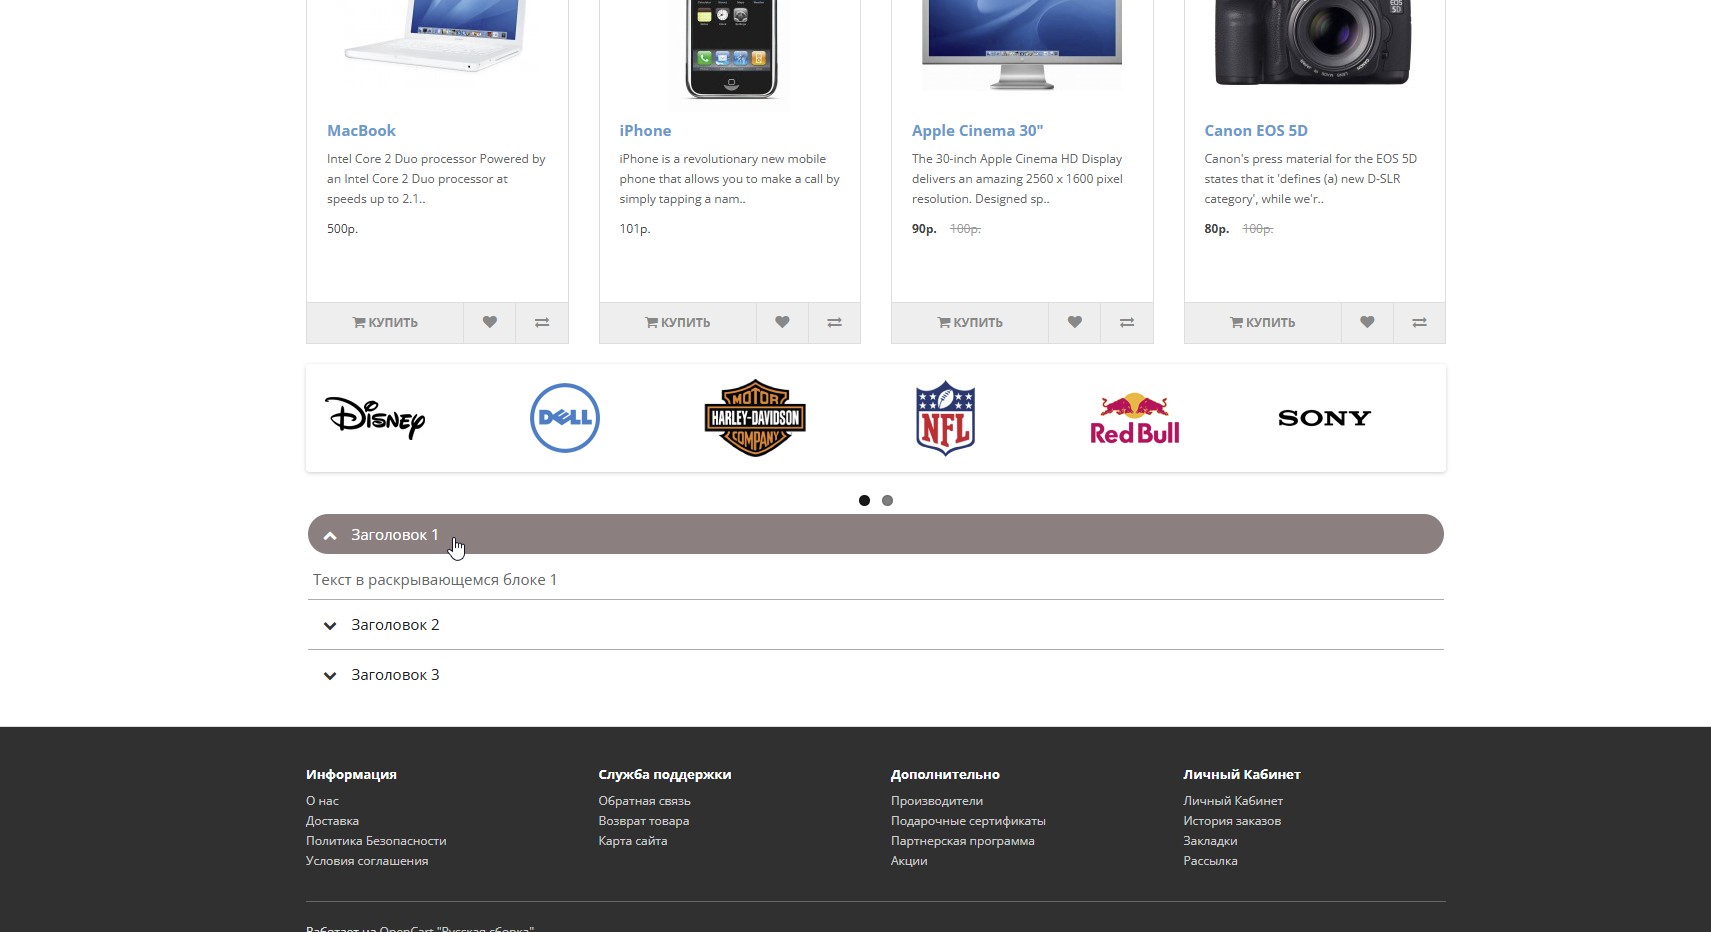Click the Информация footer heading
1711x932 pixels.
tap(351, 774)
